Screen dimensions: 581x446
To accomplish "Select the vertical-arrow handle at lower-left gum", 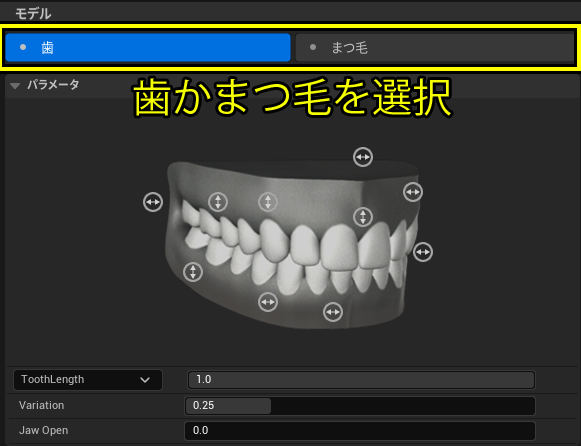I will click(x=193, y=272).
